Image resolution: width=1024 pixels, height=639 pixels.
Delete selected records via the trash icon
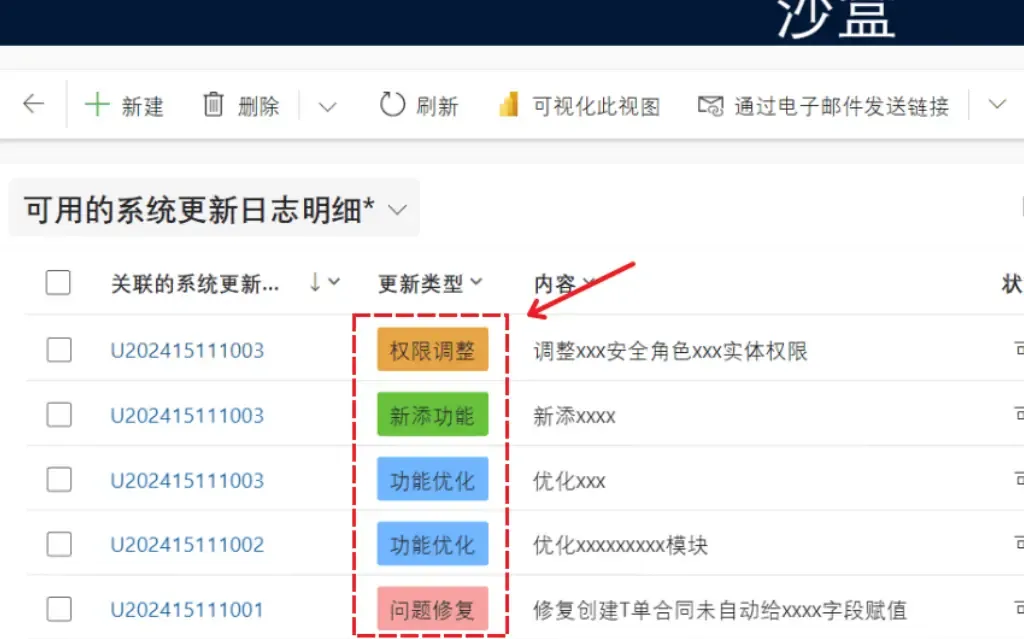[x=214, y=104]
